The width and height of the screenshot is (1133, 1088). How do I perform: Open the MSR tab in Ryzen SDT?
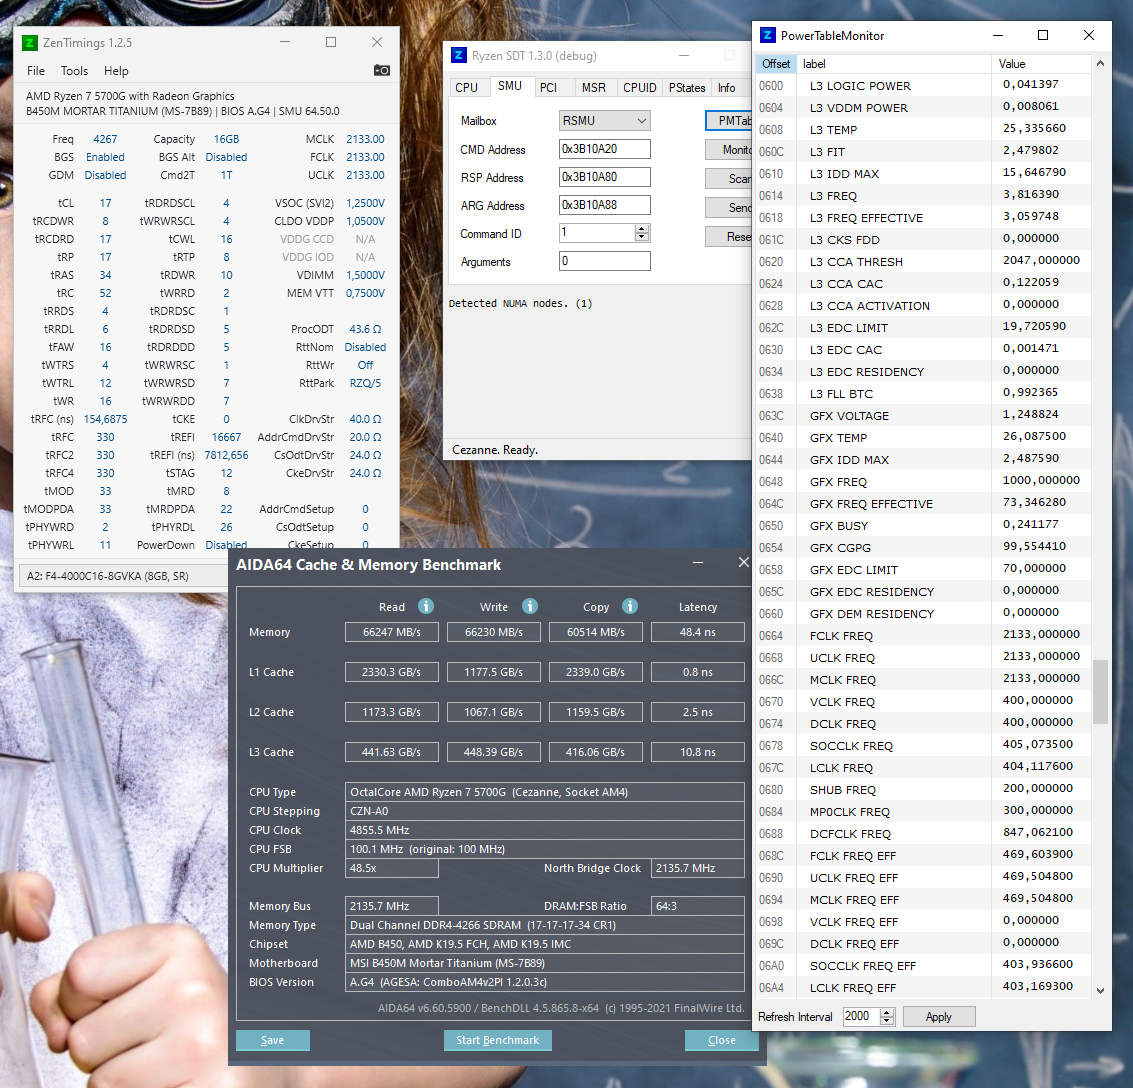pyautogui.click(x=594, y=87)
